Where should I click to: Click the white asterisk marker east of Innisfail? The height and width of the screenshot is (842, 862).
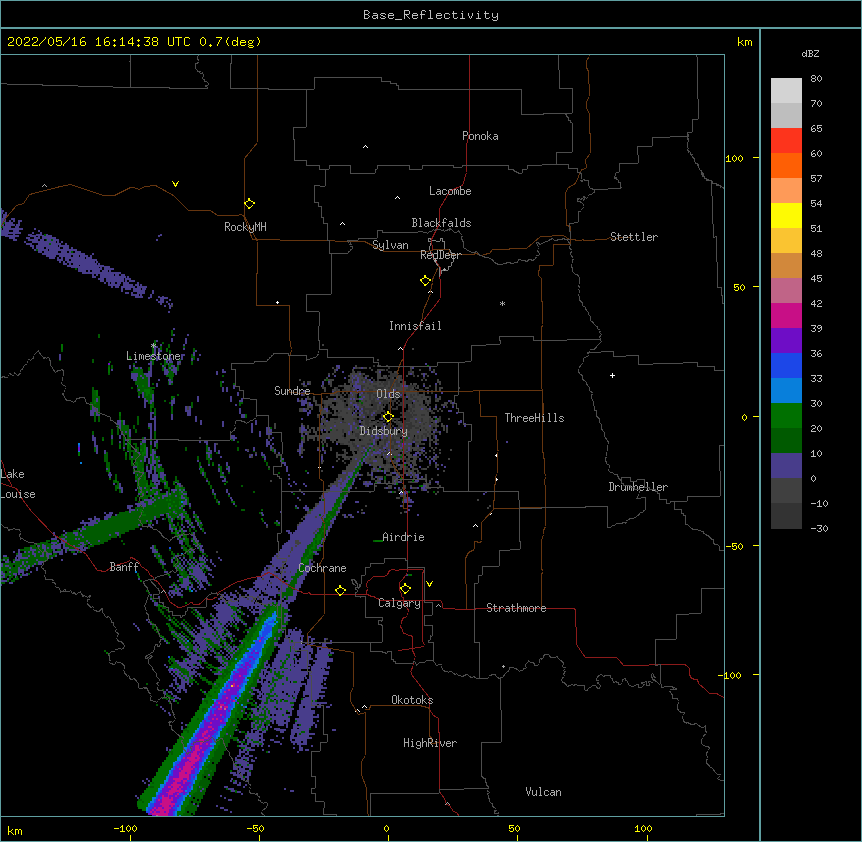coord(502,303)
